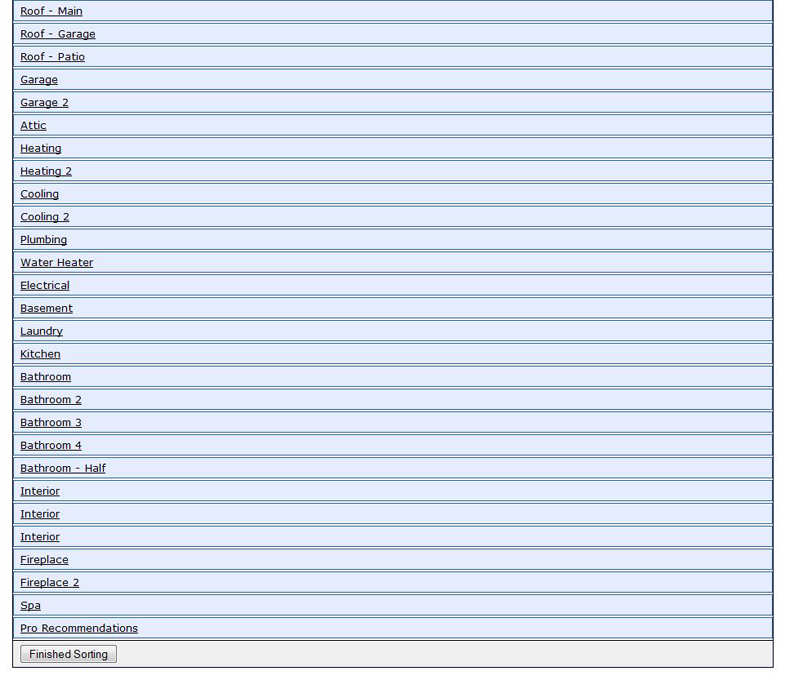This screenshot has width=785, height=680.
Task: Open the Cooling link
Action: tap(40, 194)
